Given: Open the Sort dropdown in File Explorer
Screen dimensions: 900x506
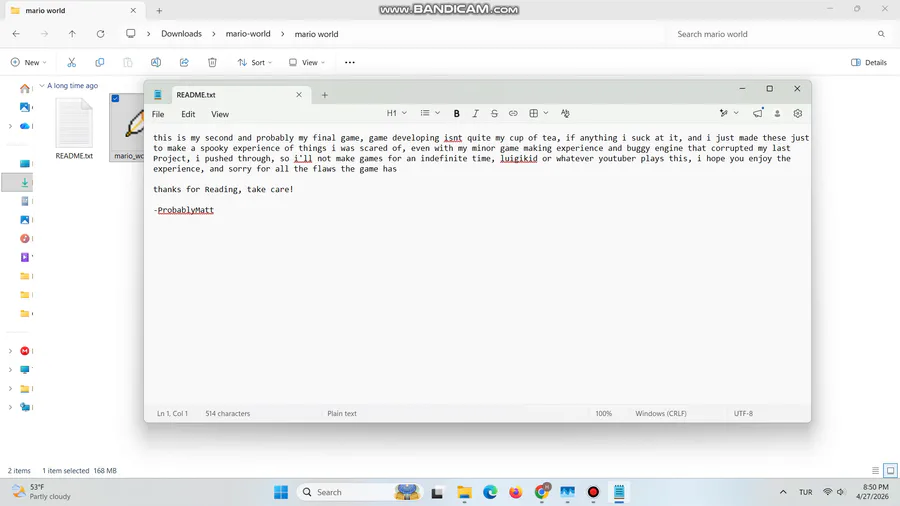Looking at the screenshot, I should [x=254, y=63].
